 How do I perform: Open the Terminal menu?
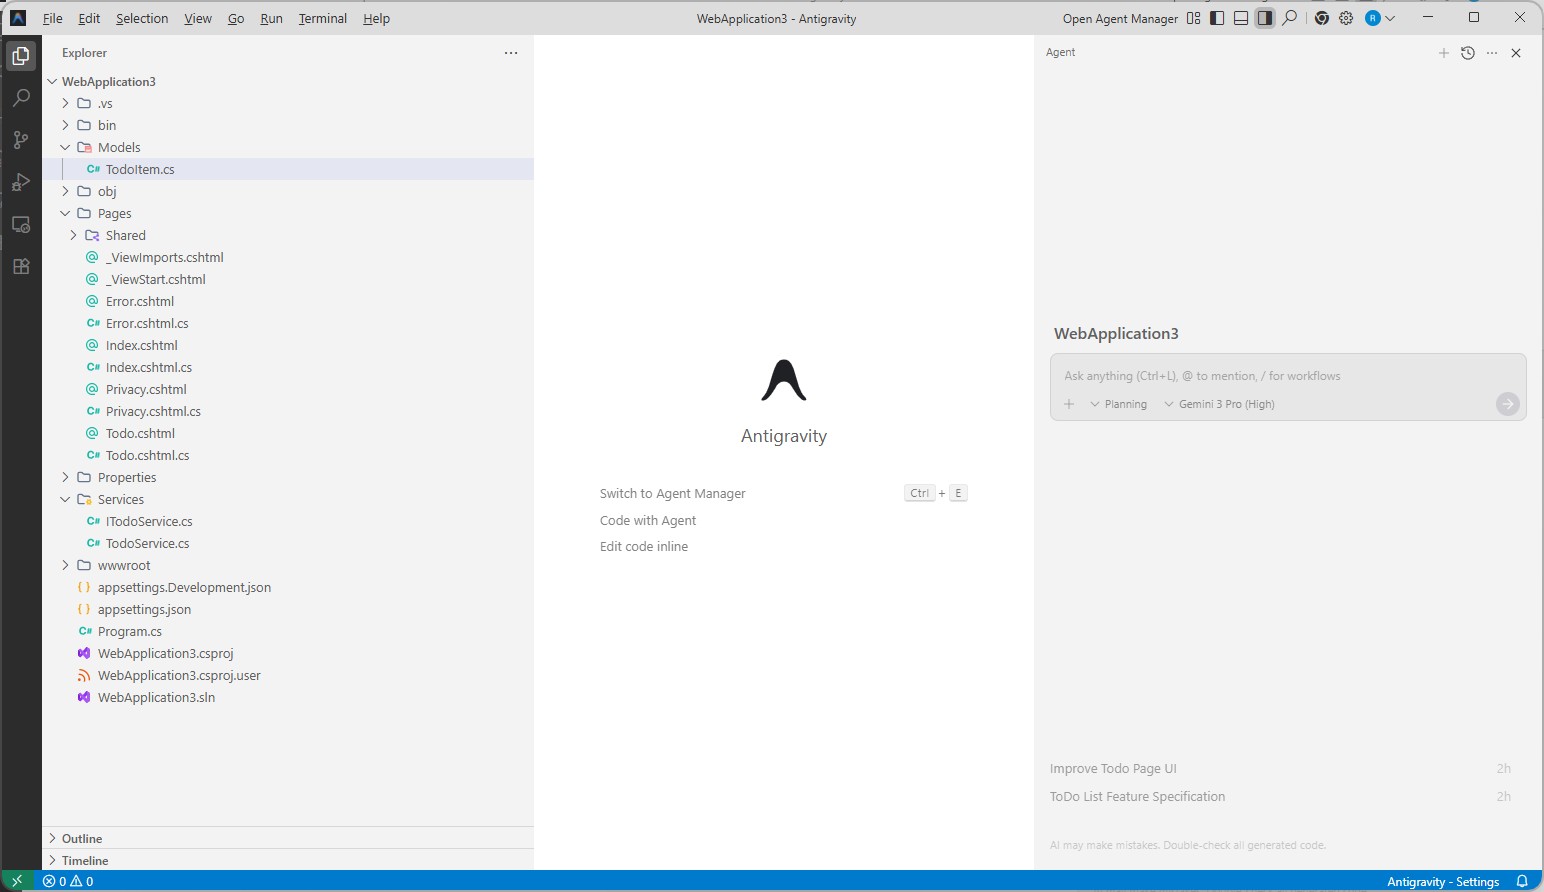[x=323, y=18]
